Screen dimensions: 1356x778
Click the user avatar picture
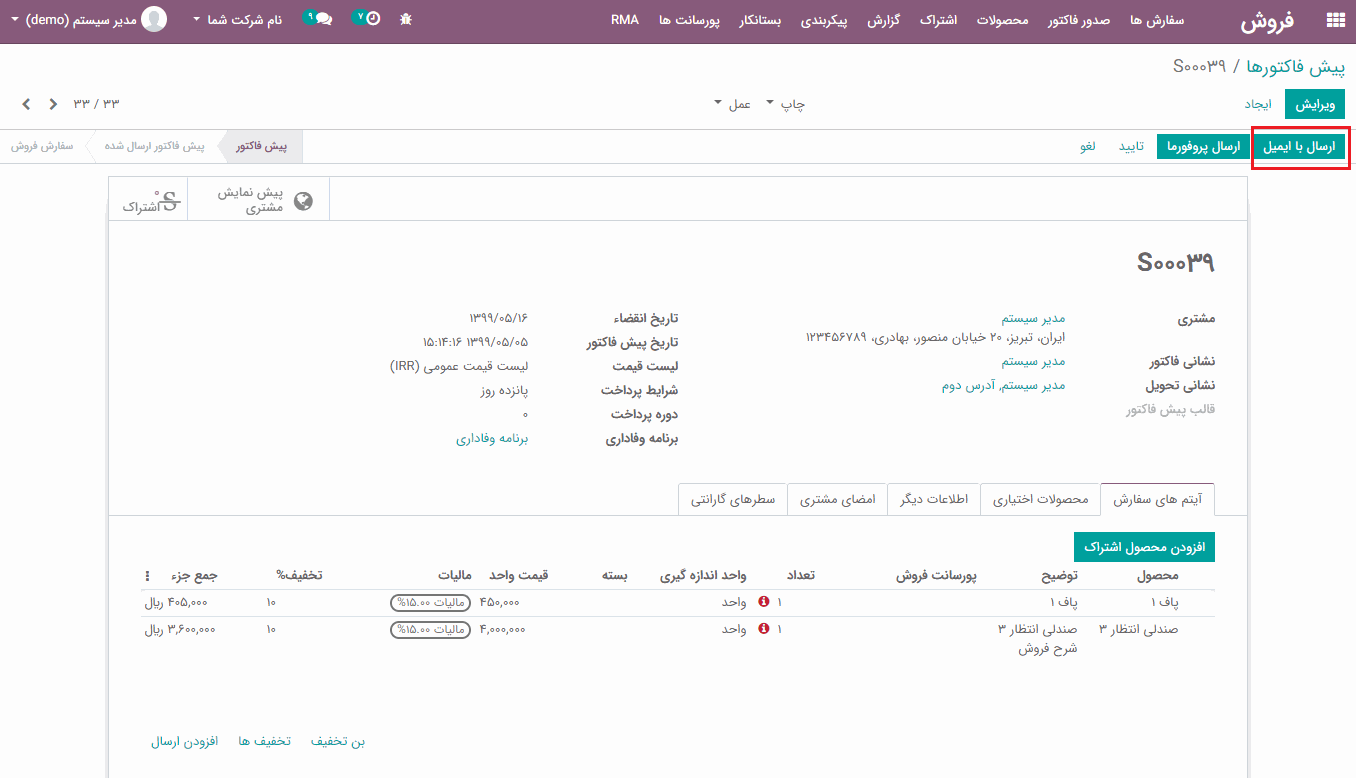click(154, 19)
